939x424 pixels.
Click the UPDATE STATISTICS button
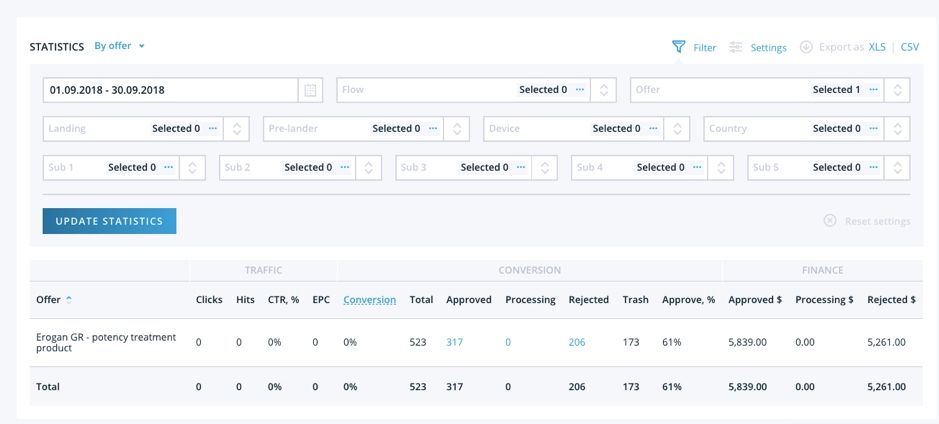coord(110,221)
